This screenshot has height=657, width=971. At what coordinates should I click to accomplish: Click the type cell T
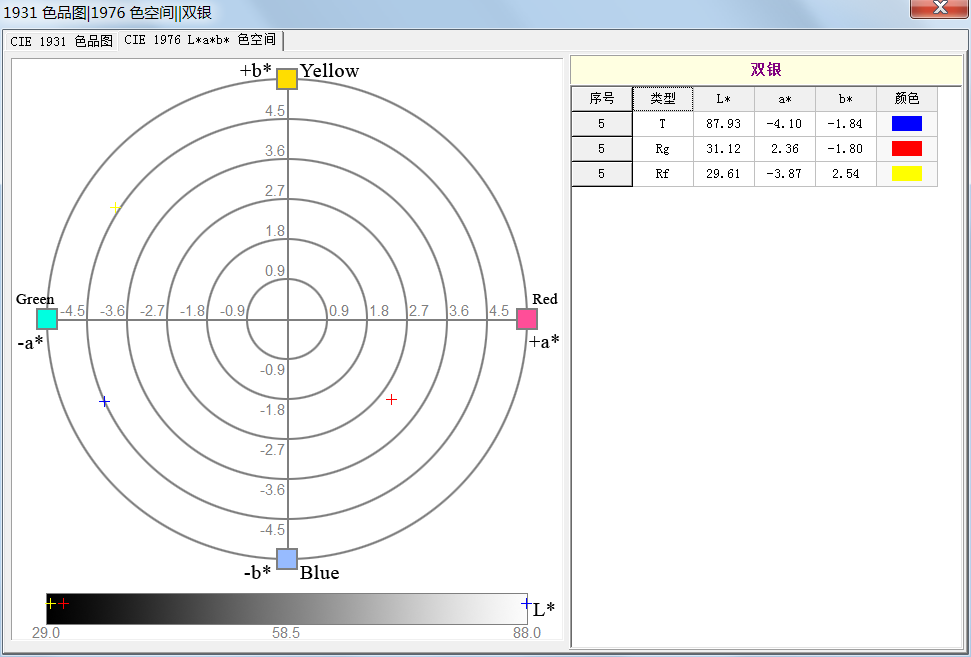[x=663, y=124]
